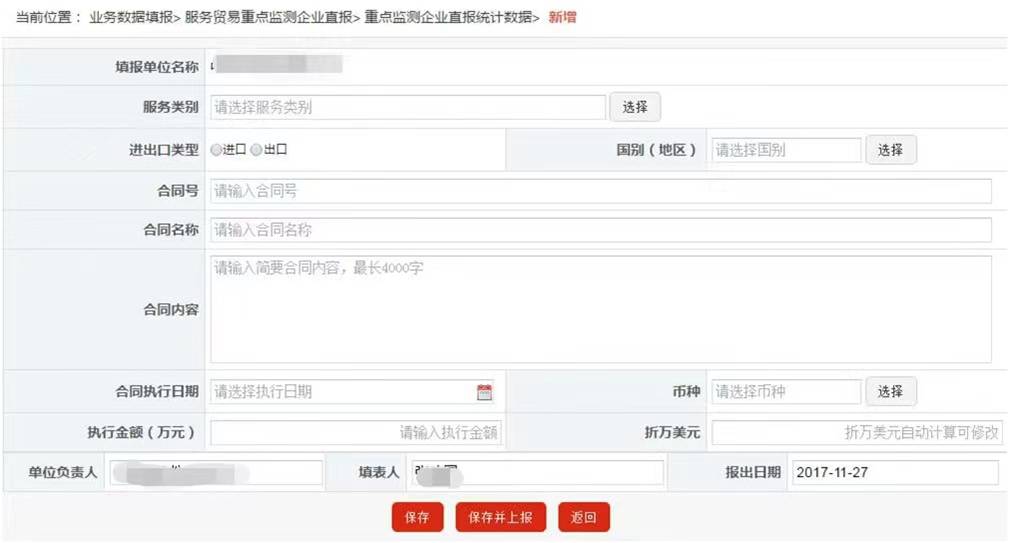Go to 业务数据填报 breadcrumb
1009x543 pixels.
(x=130, y=17)
